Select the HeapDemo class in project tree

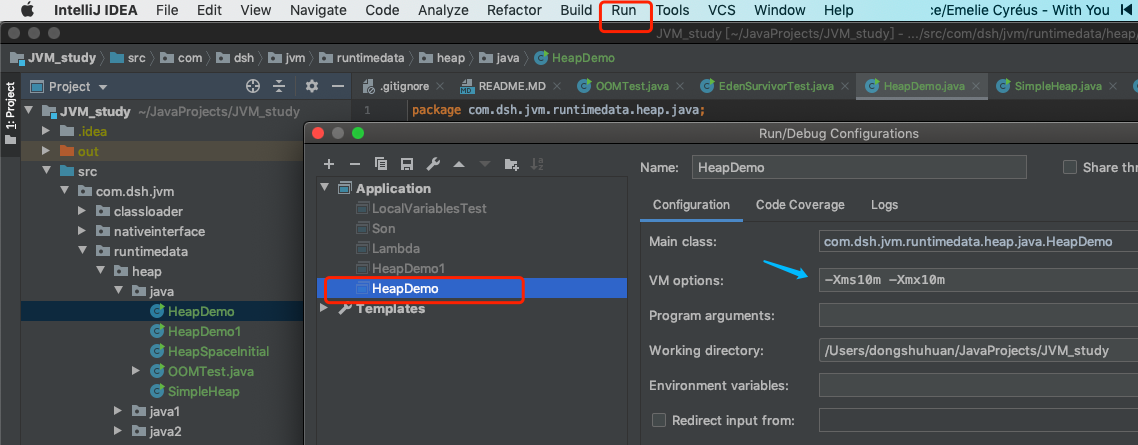[x=201, y=311]
